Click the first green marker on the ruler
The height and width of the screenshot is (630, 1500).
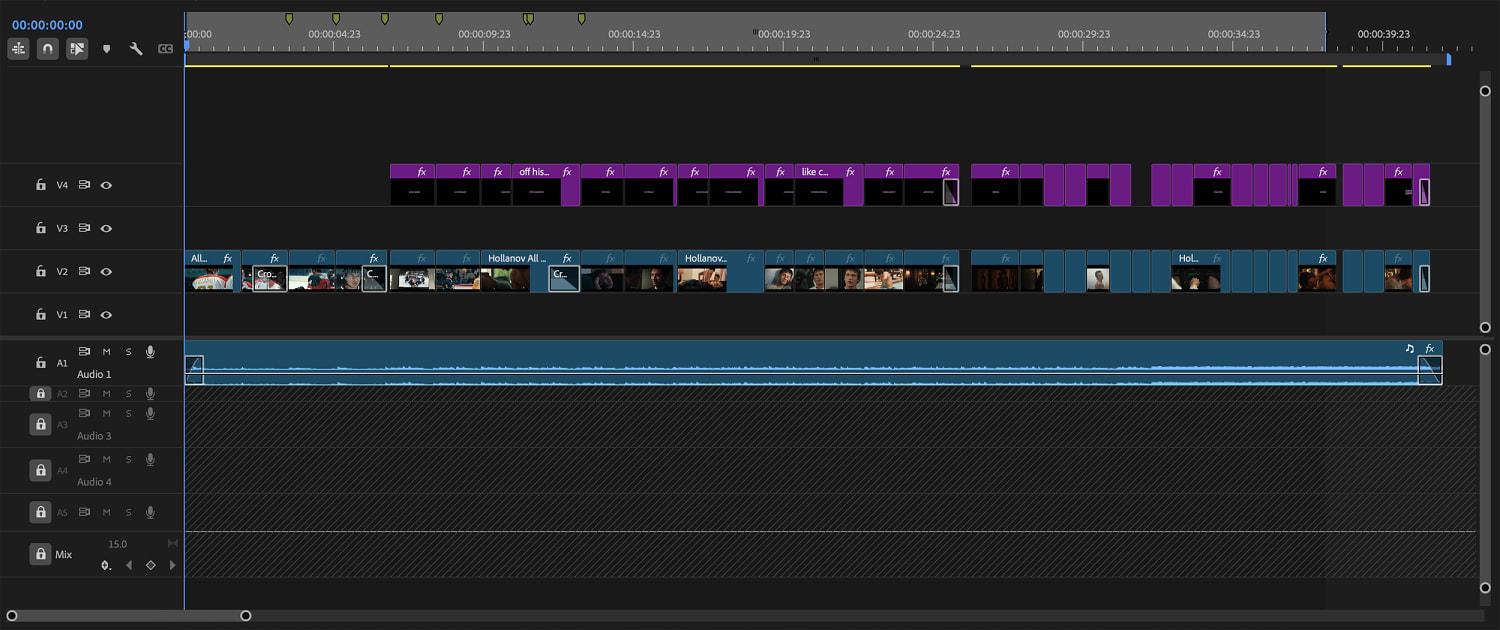[x=289, y=19]
